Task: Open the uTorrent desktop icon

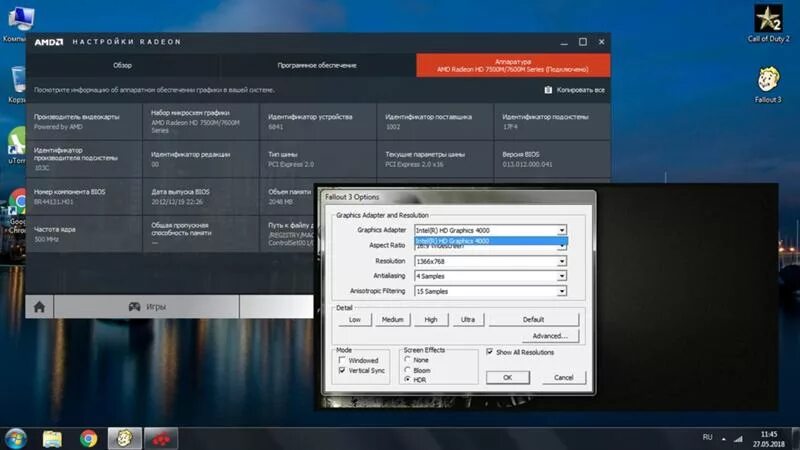Action: tap(16, 145)
